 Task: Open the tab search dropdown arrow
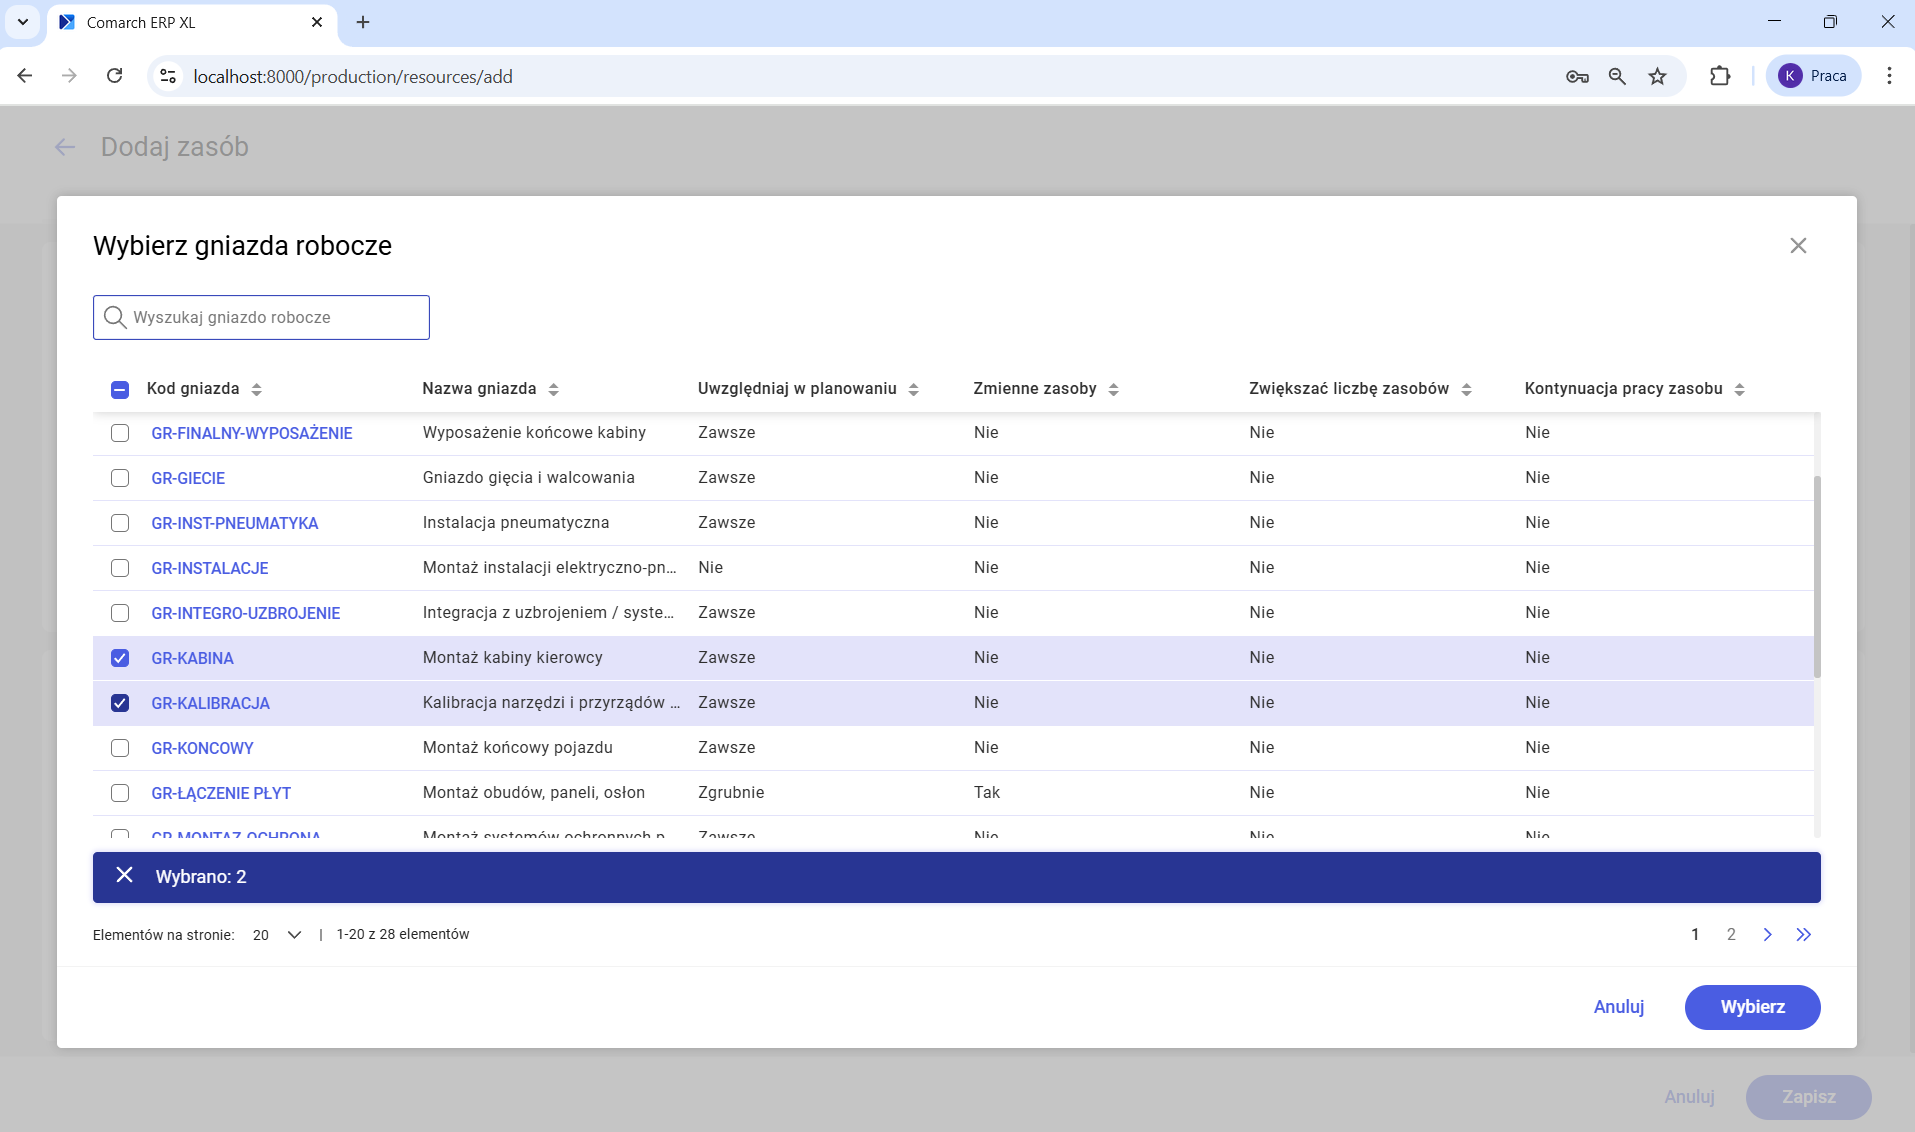[22, 22]
